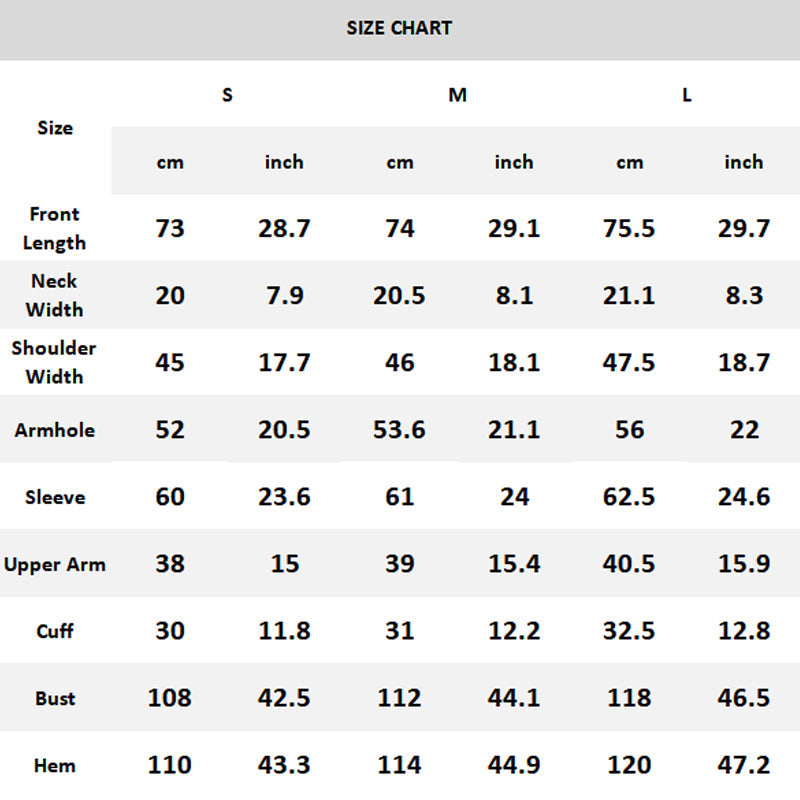Select the Bust row label
800x800 pixels.
tap(55, 698)
